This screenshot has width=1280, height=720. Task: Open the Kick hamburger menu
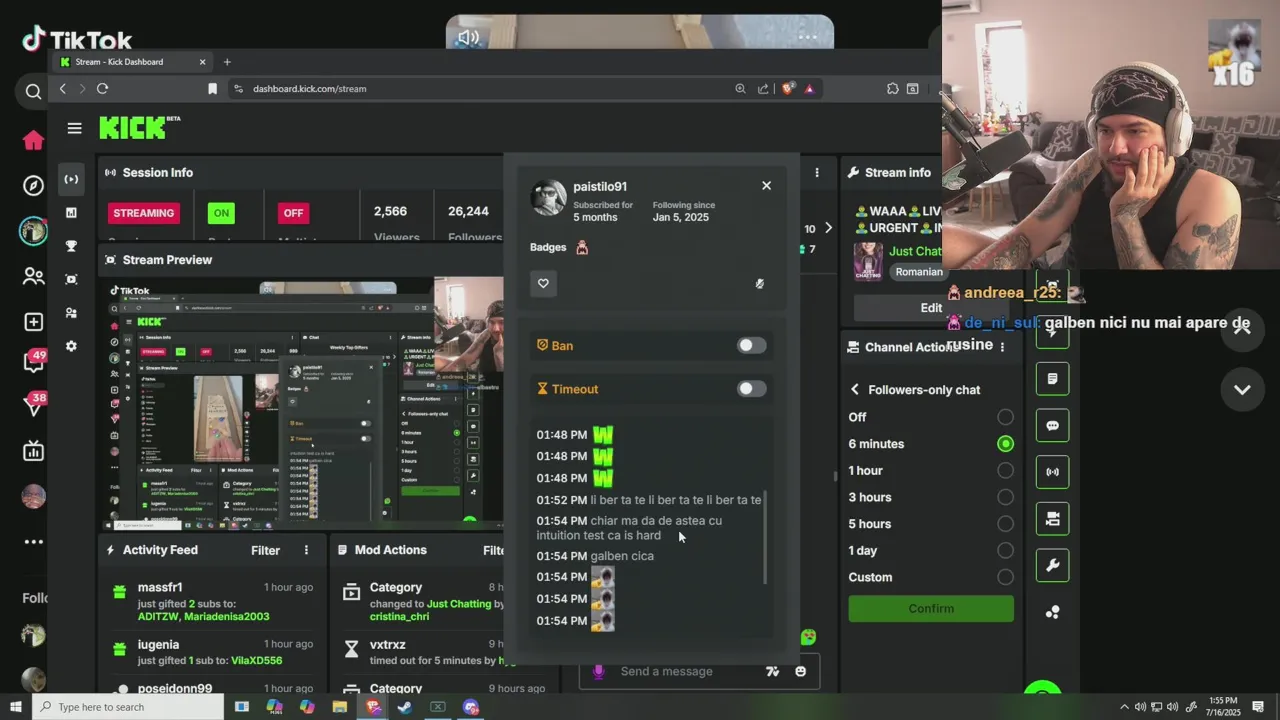(x=74, y=128)
